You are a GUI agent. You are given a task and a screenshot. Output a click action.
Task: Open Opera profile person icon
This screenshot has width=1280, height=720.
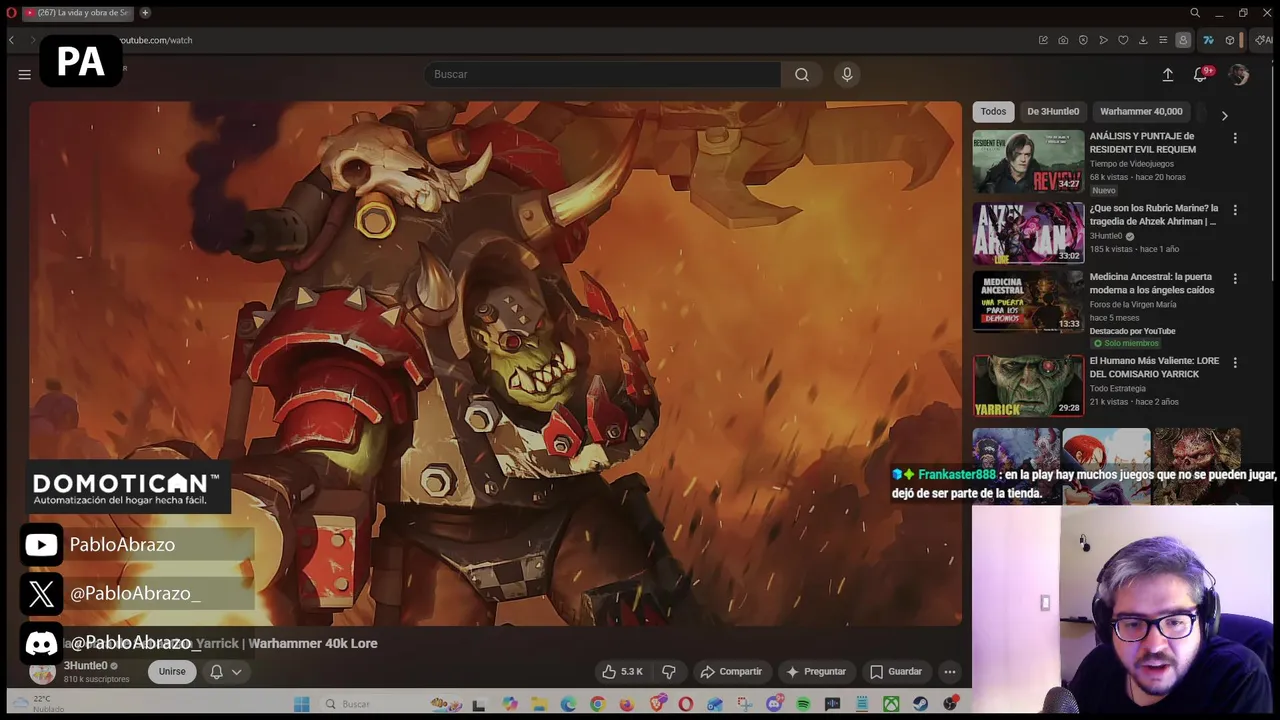pyautogui.click(x=1183, y=40)
